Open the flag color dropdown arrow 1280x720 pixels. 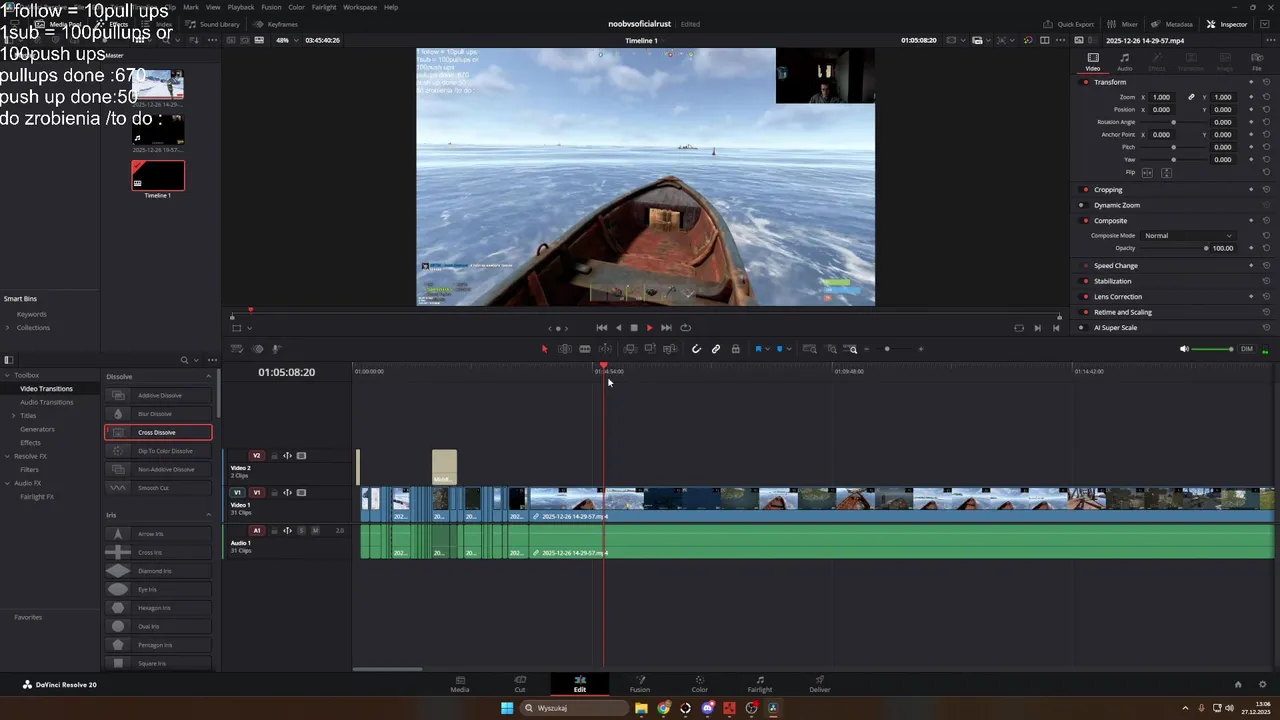tap(767, 349)
